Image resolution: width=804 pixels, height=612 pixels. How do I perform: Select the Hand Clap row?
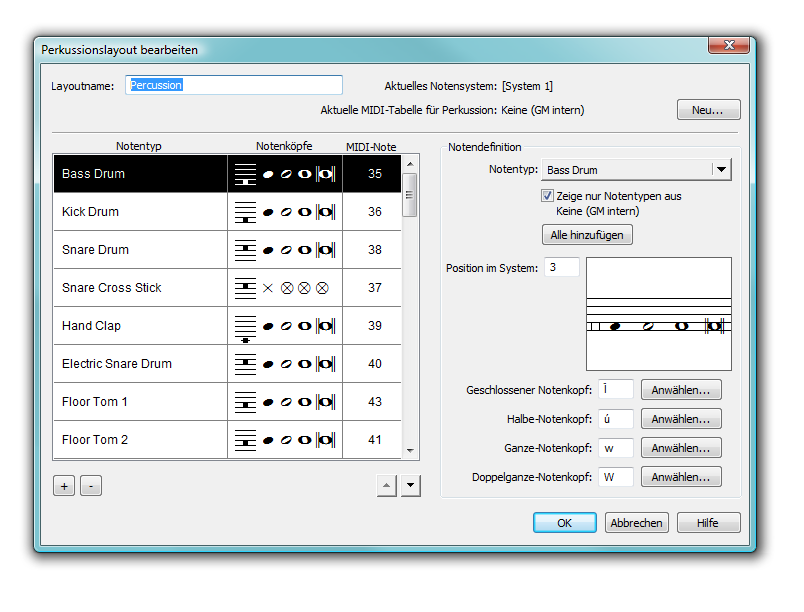tap(227, 325)
